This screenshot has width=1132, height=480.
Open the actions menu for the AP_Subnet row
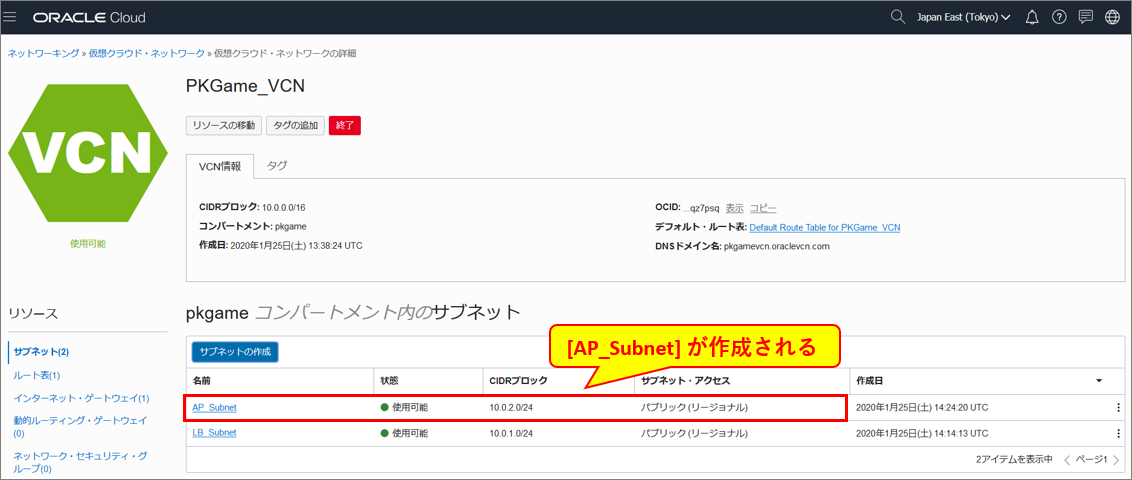[x=1118, y=408]
